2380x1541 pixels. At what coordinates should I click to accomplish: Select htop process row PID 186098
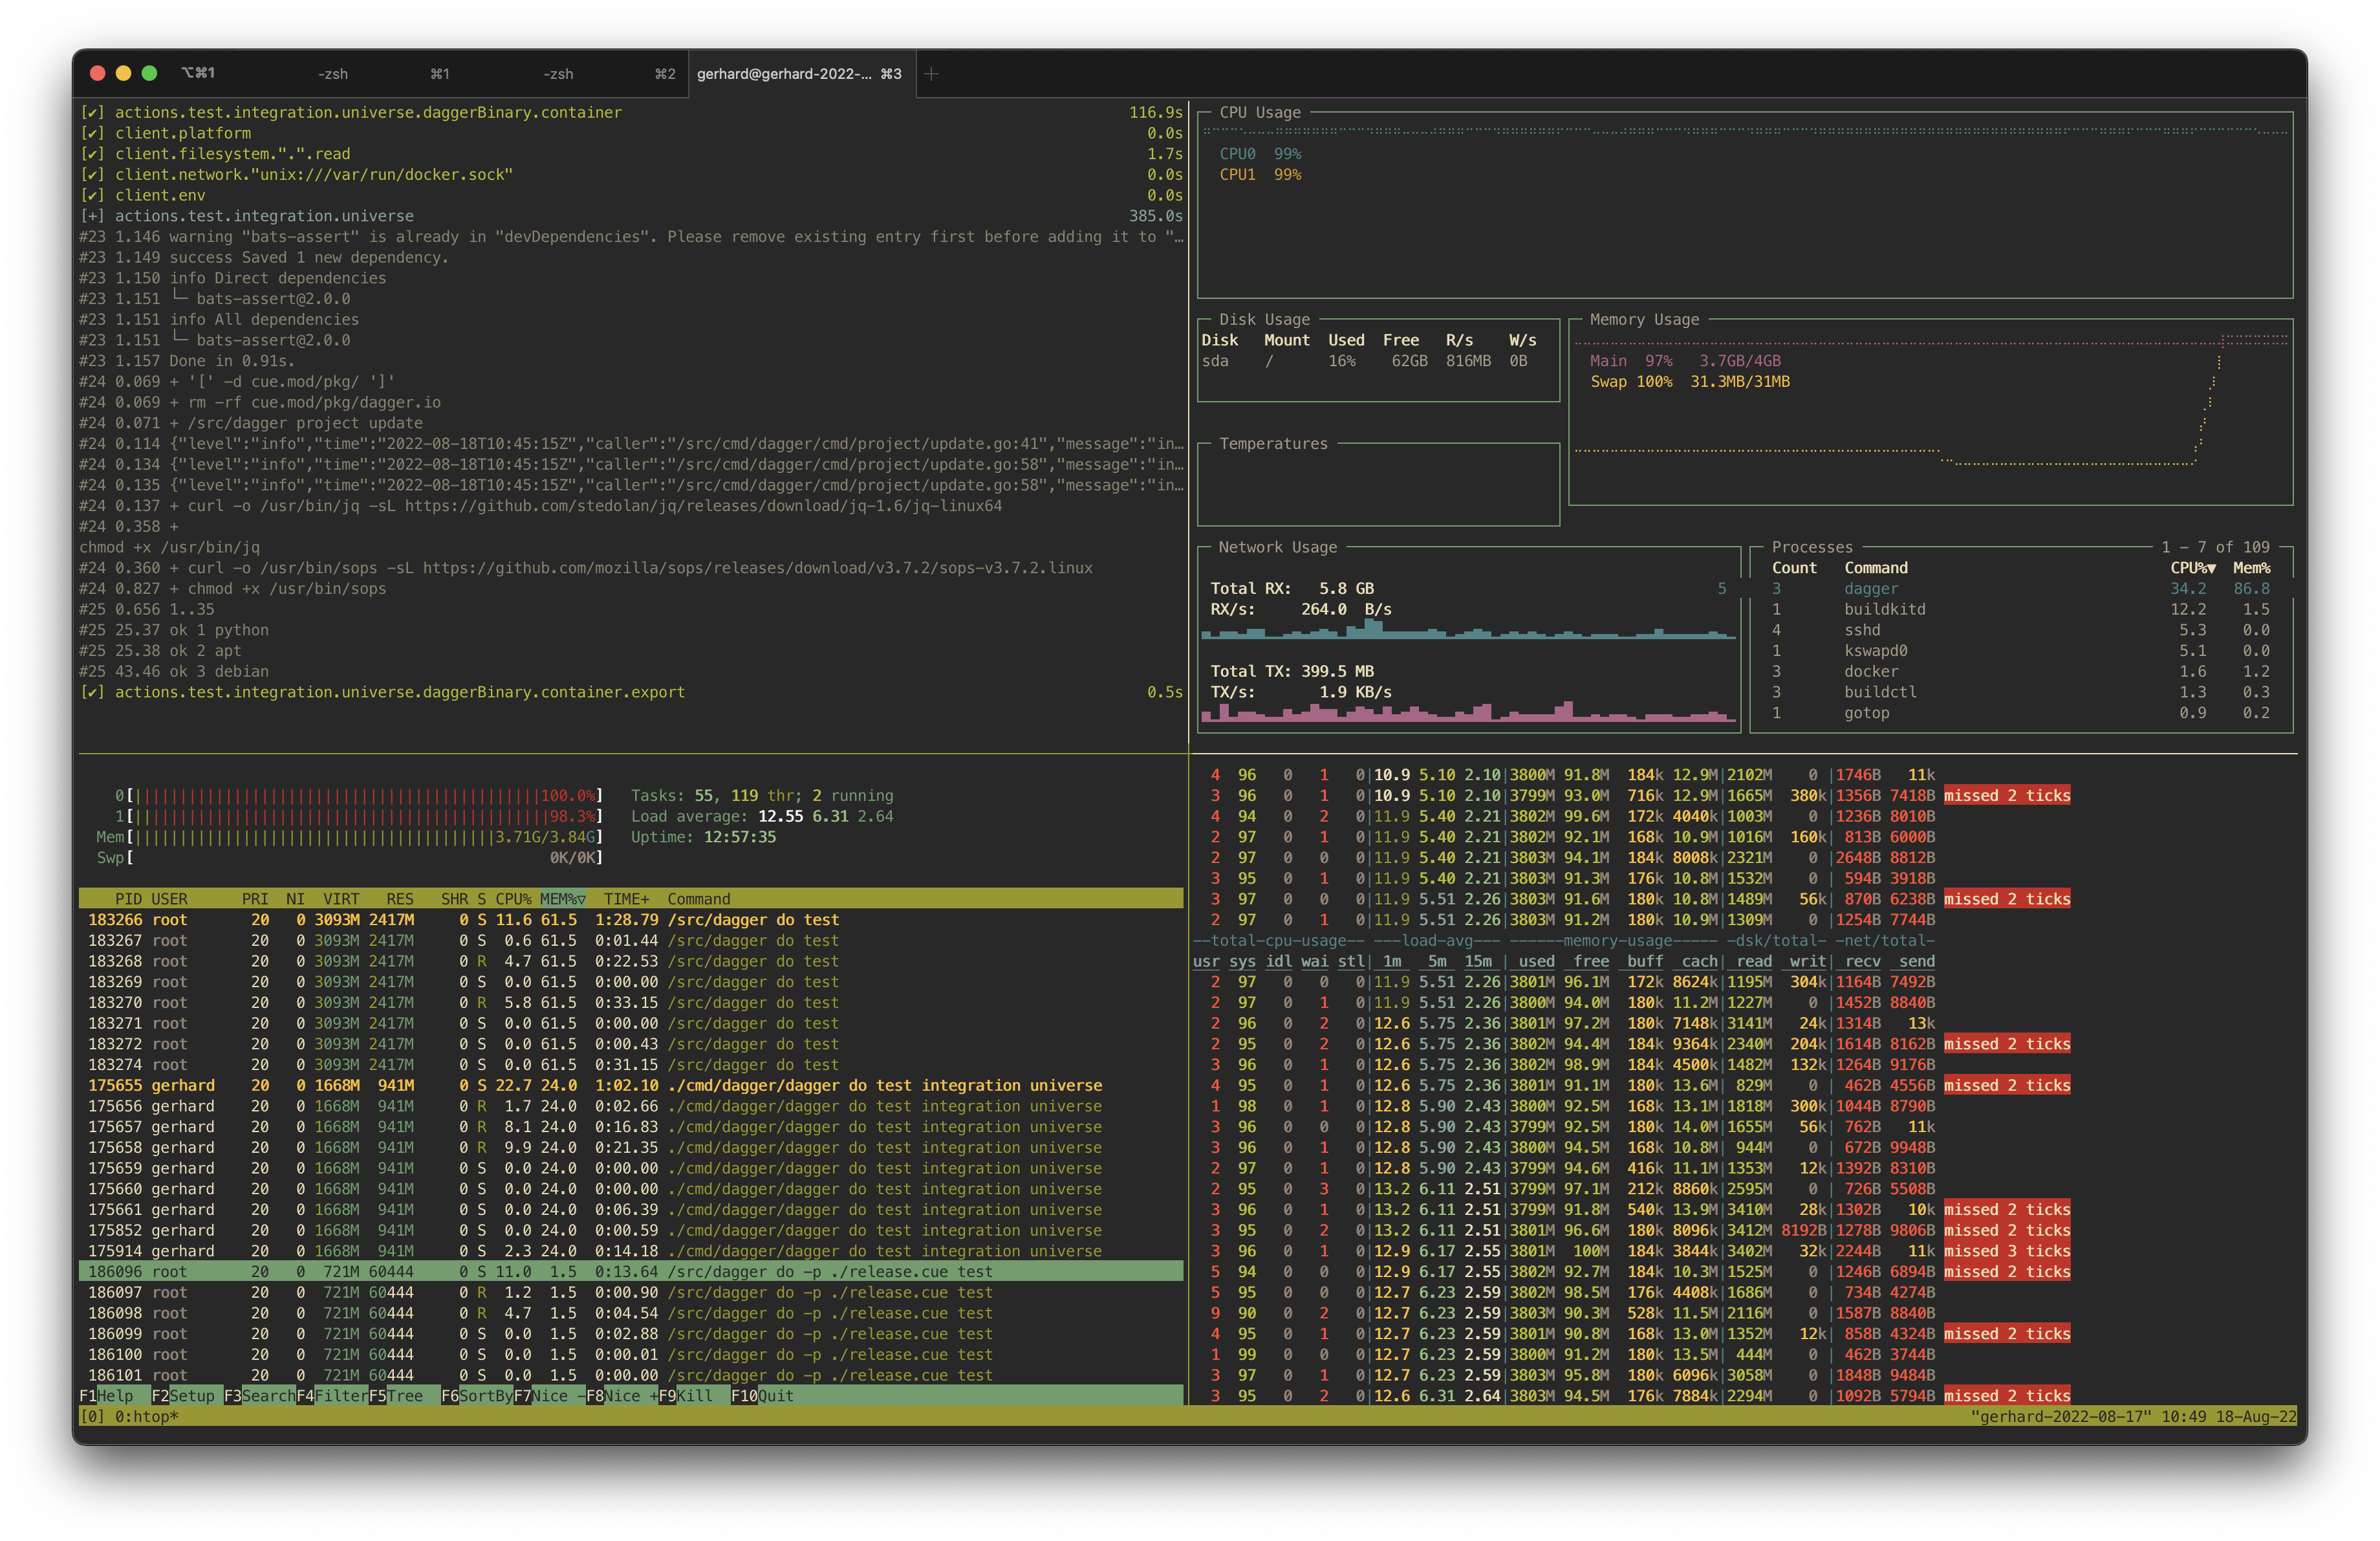pyautogui.click(x=631, y=1313)
